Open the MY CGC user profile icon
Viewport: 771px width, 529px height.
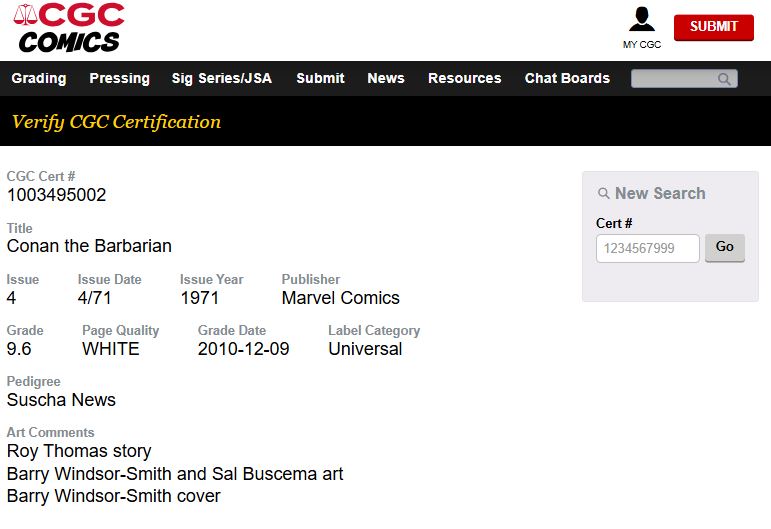pos(642,19)
